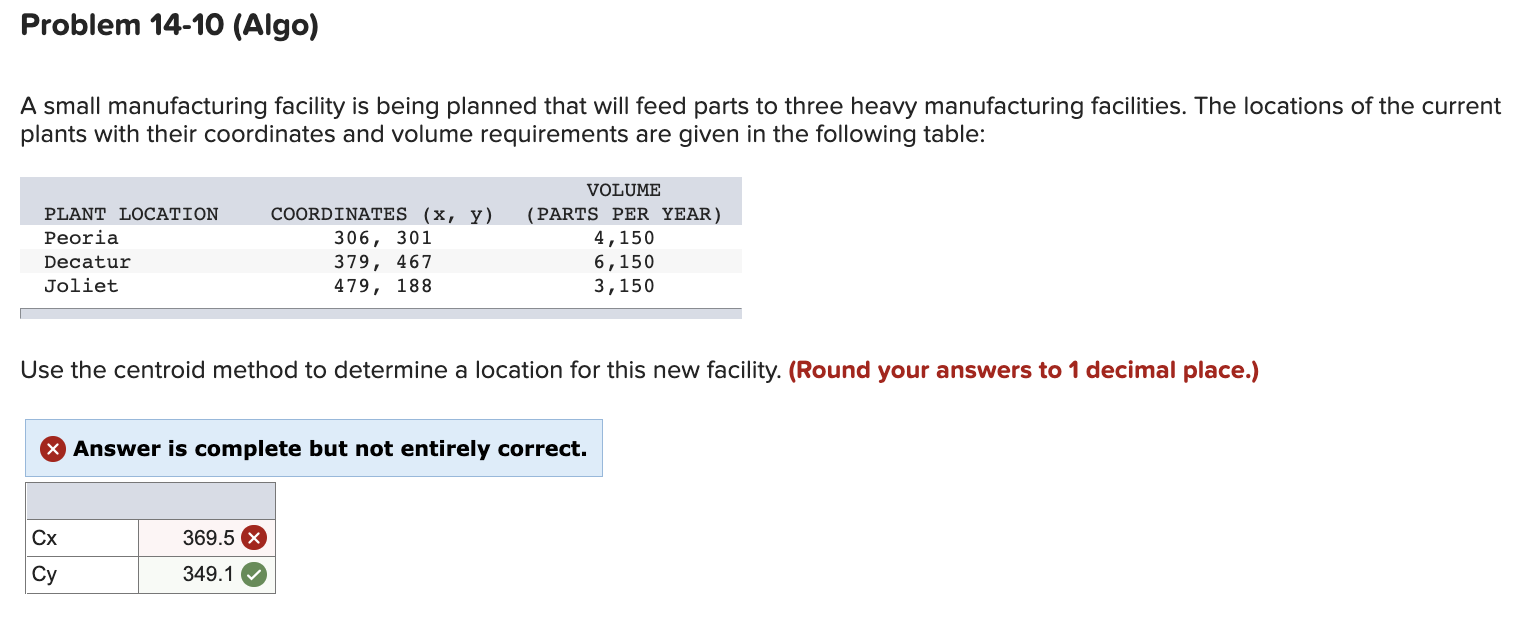Click the green checkmark beside 349.1
Screen dimensions: 1540x620
255,574
